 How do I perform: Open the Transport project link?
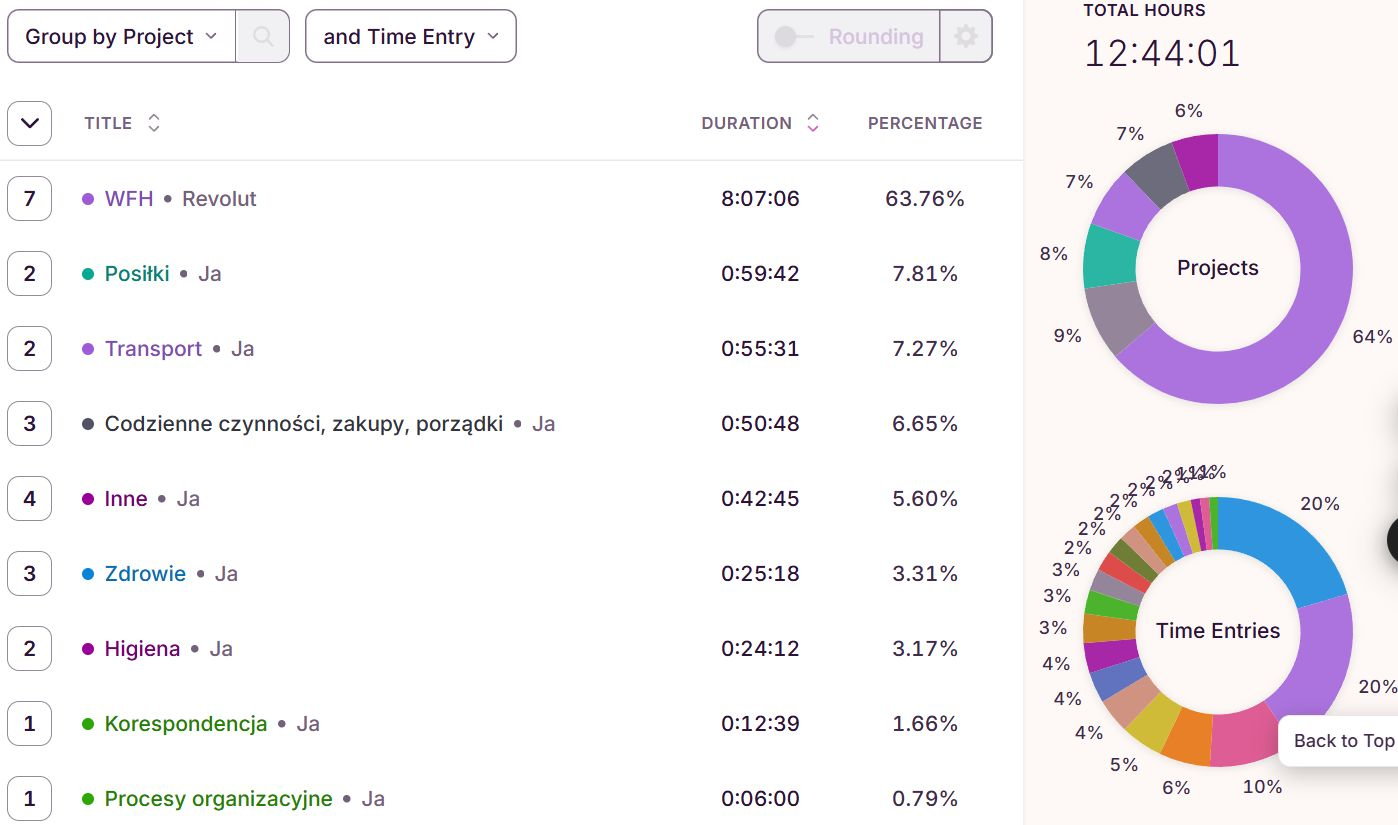pos(153,349)
